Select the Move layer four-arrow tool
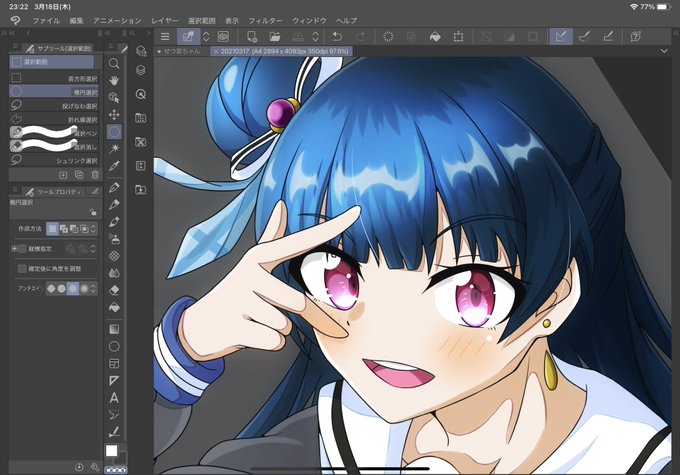 pos(114,115)
